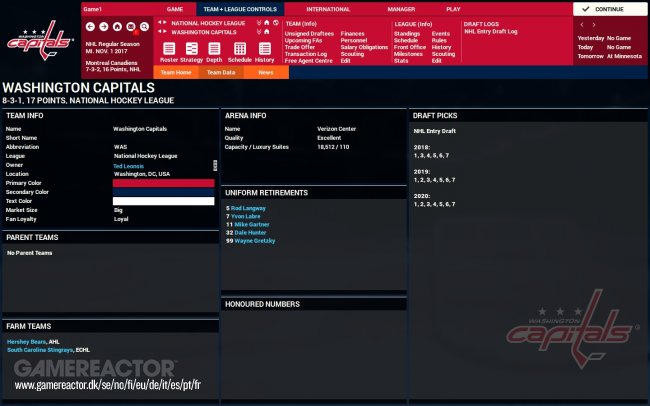Select At Minnesota game for Tomorrow
The width and height of the screenshot is (650, 406).
tap(624, 56)
